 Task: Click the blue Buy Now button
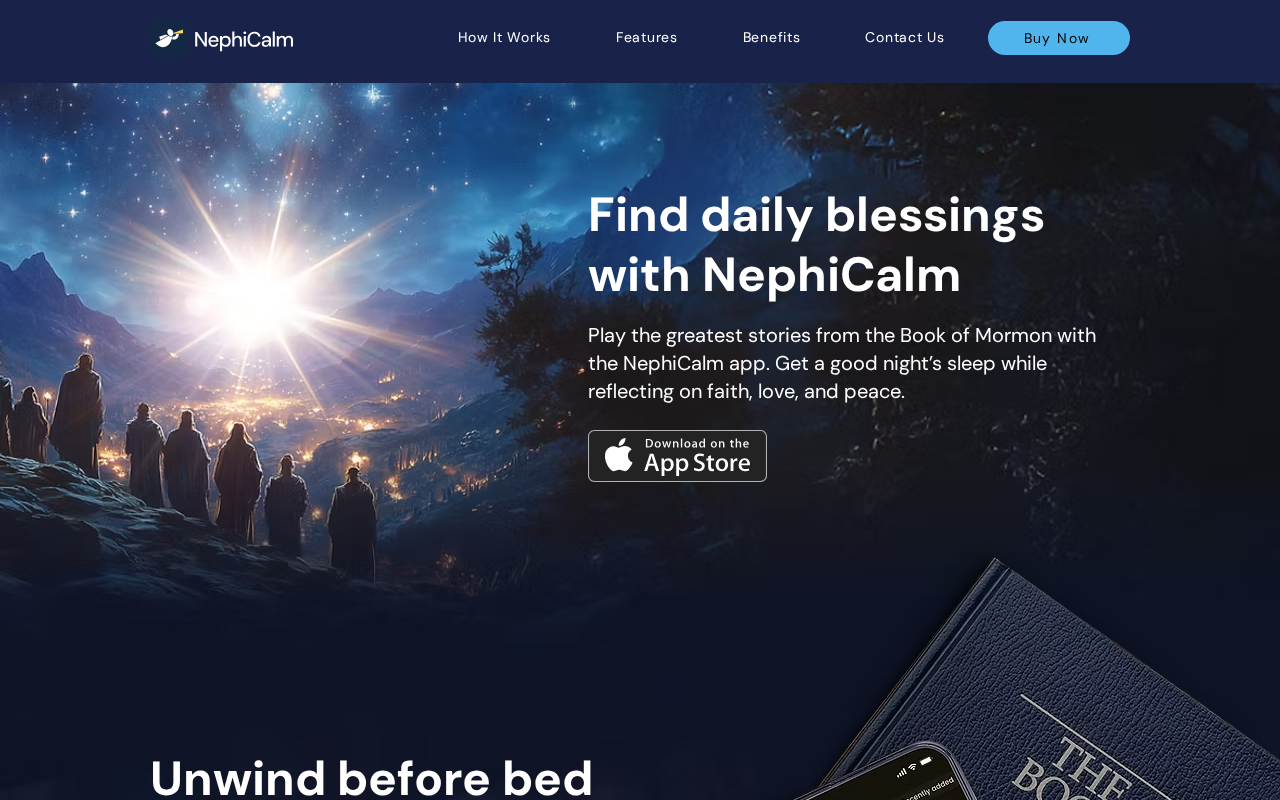1059,38
